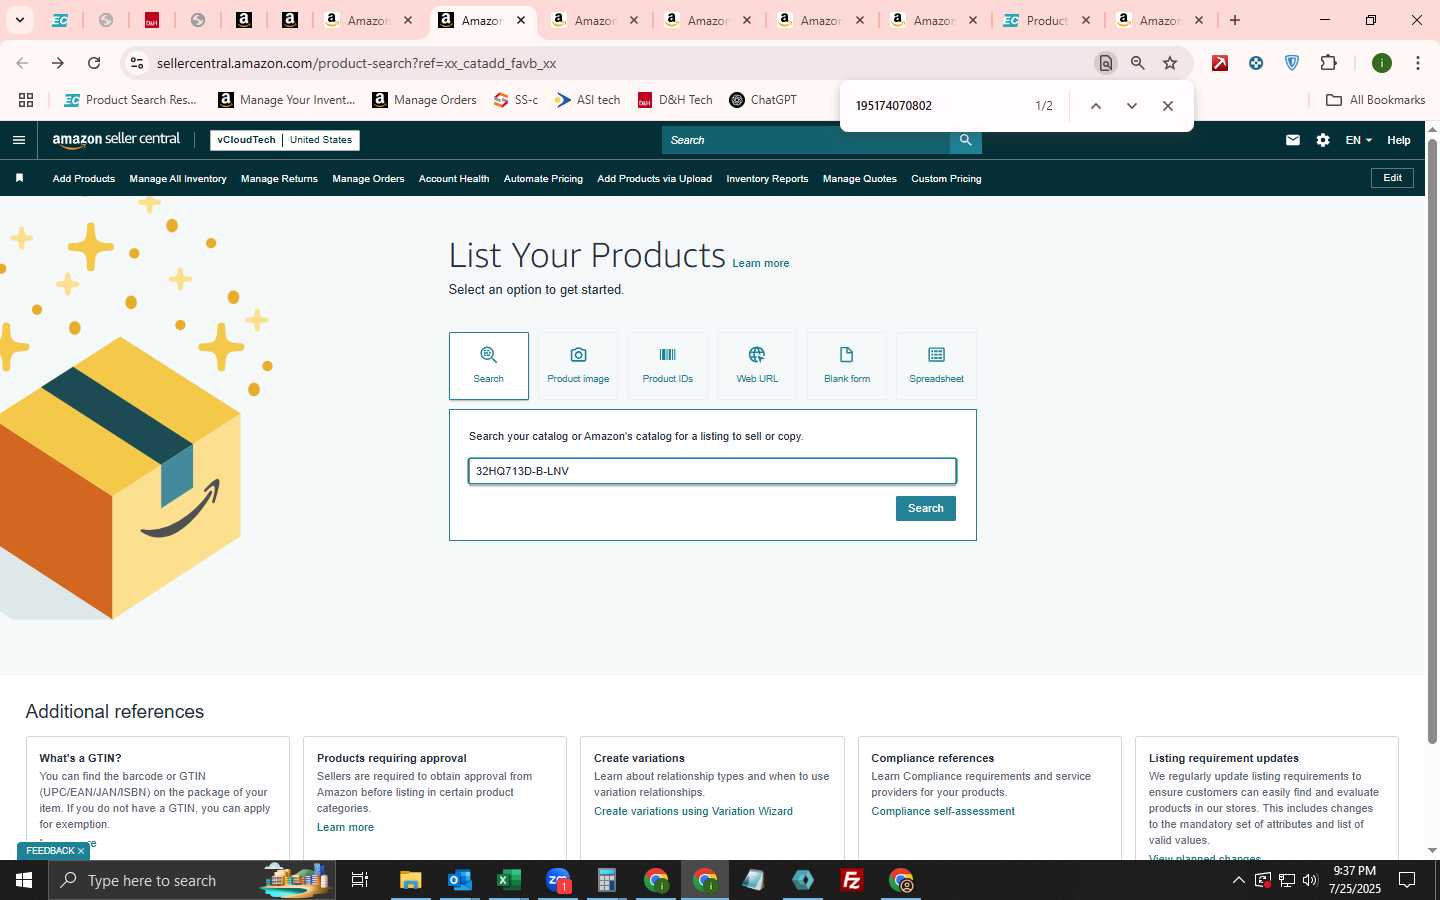Go to next find-in-page match
This screenshot has width=1440, height=900.
tap(1132, 106)
